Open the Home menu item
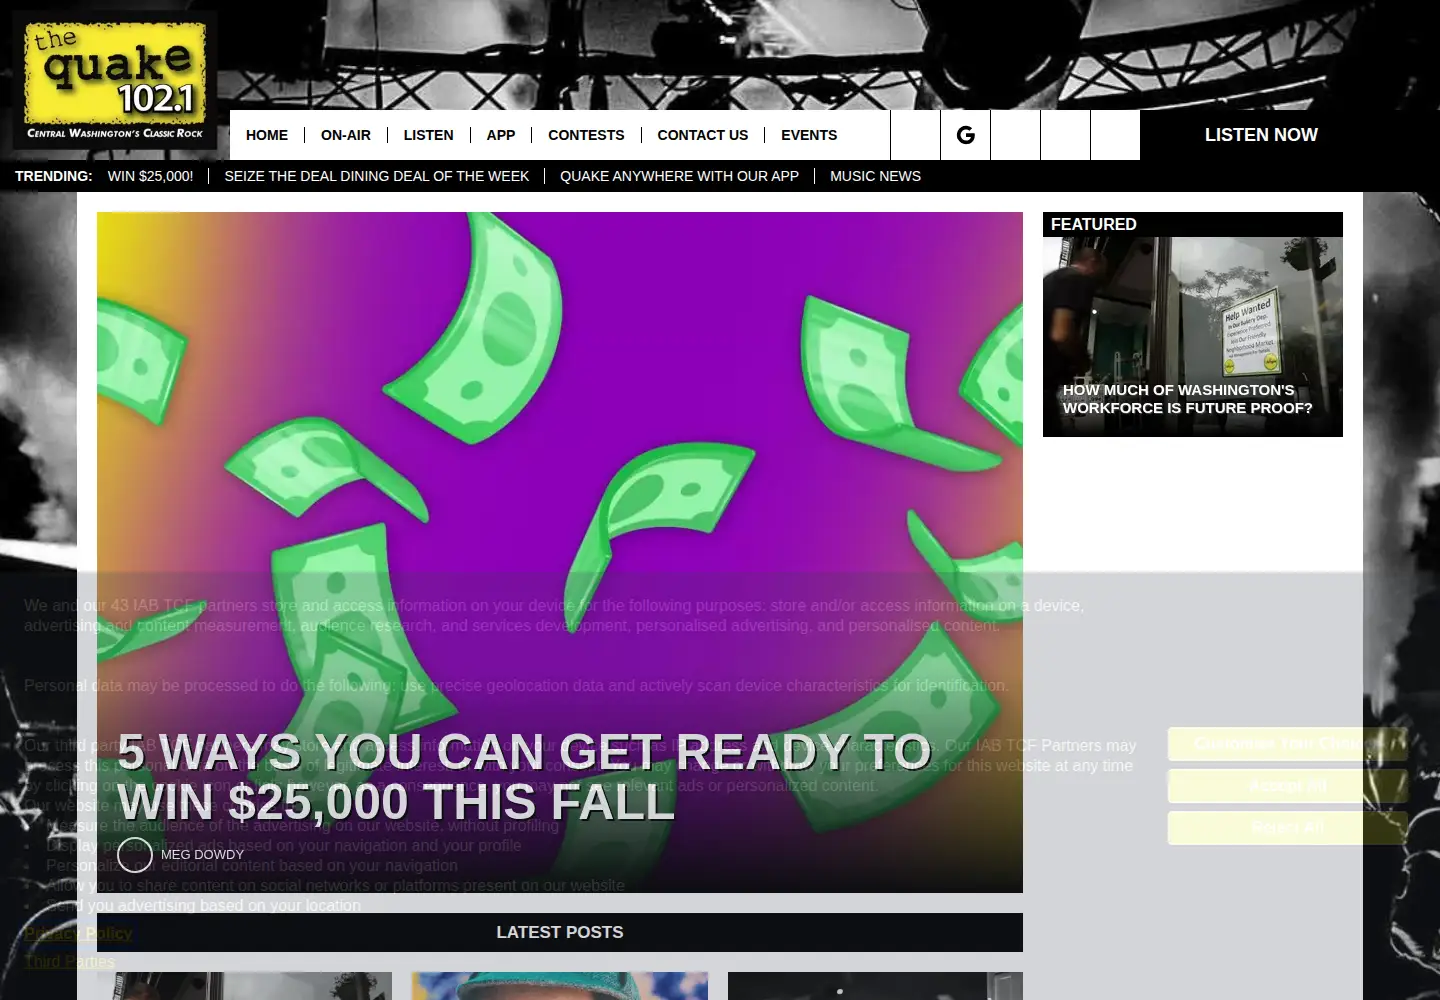1440x1000 pixels. 267,135
